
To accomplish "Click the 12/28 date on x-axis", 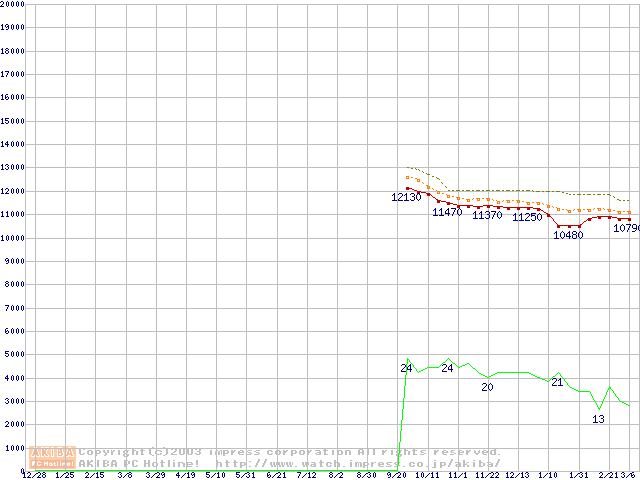I will (33, 475).
